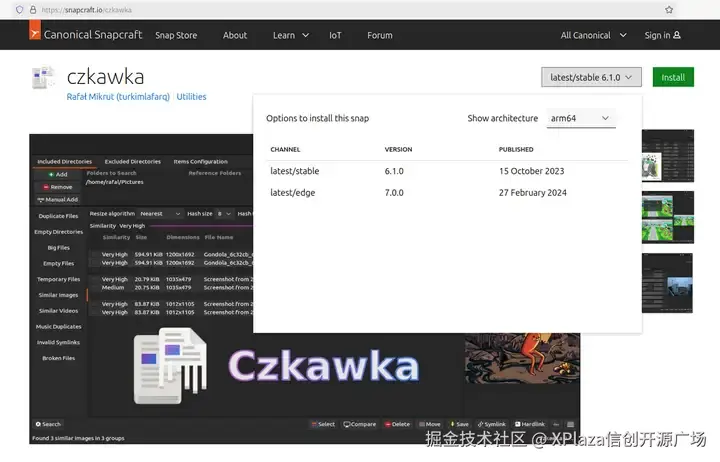Viewport: 720px width, 462px height.
Task: Click the address bar lock icon
Action: (33, 10)
